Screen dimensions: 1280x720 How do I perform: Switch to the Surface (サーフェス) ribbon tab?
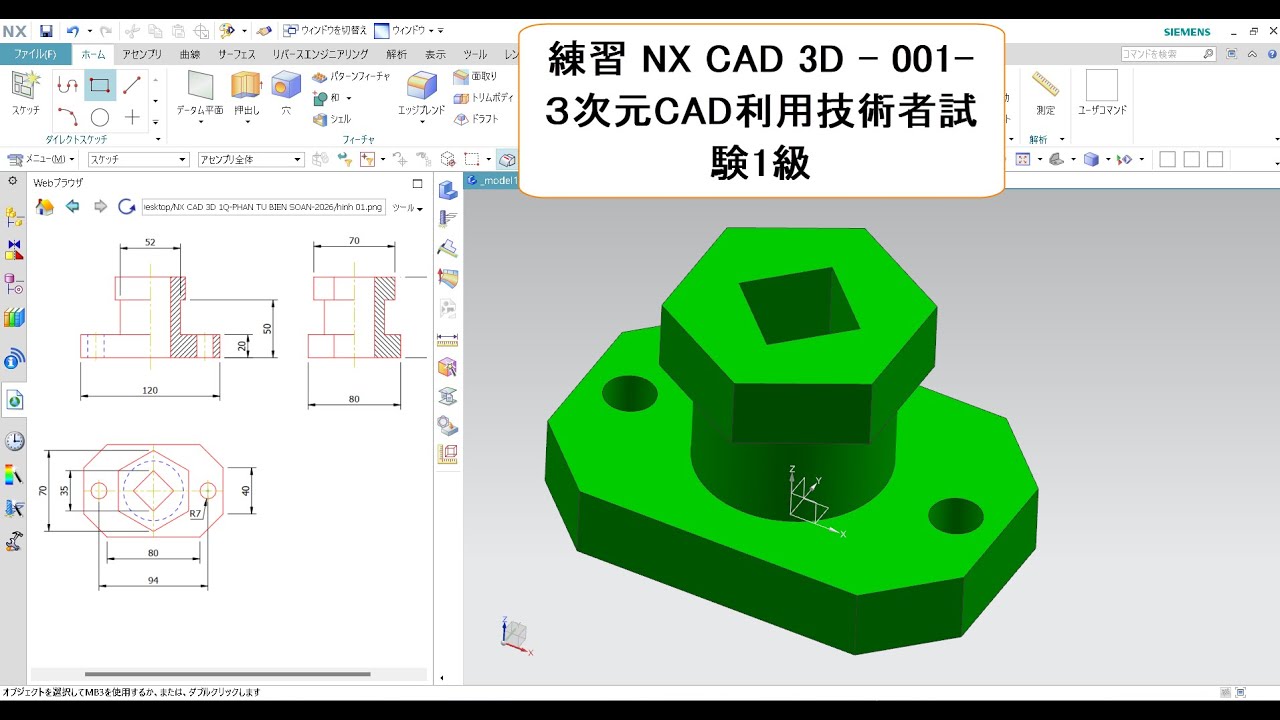pos(237,54)
